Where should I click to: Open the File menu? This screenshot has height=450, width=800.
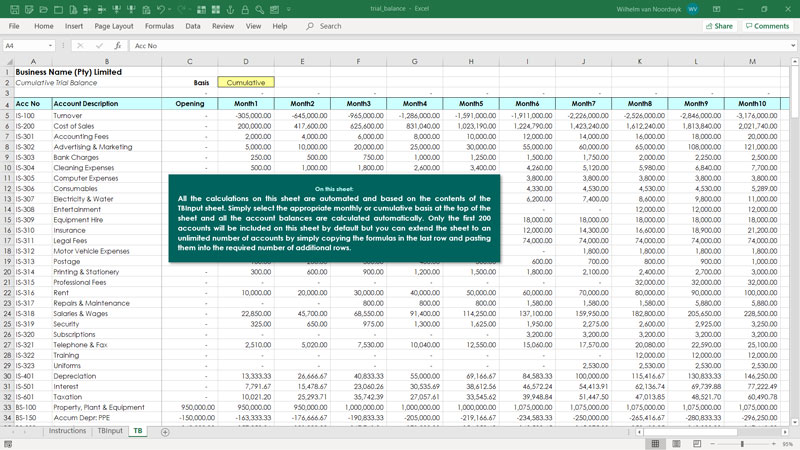[14, 26]
